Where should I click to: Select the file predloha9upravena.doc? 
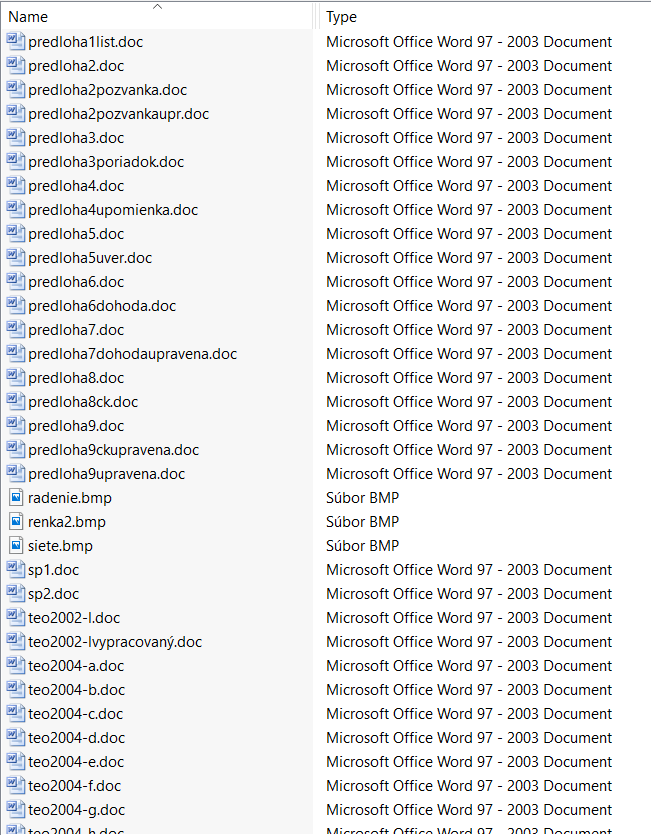click(x=107, y=473)
